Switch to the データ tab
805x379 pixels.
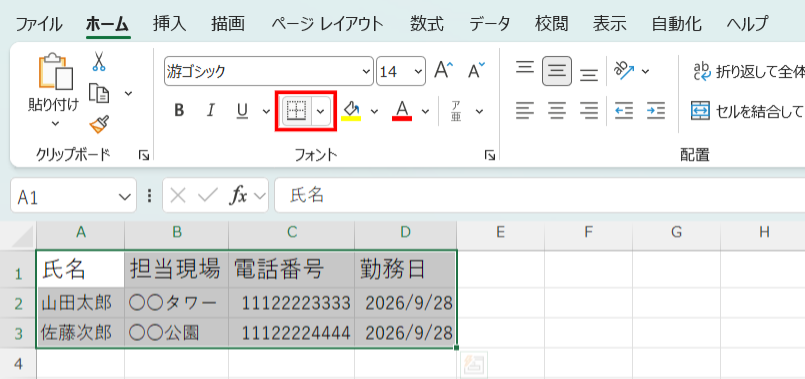pos(489,24)
